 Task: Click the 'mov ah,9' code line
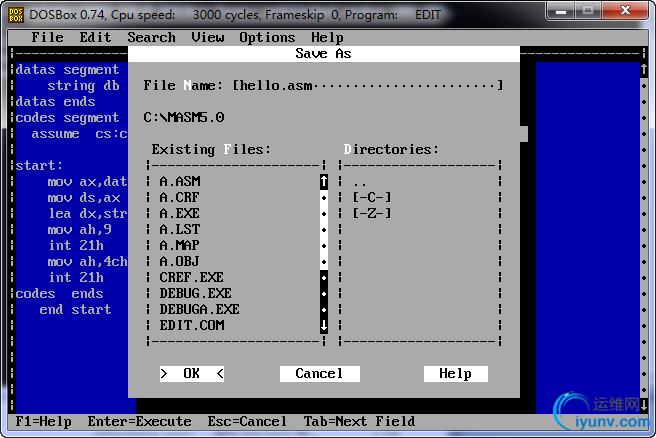79,230
